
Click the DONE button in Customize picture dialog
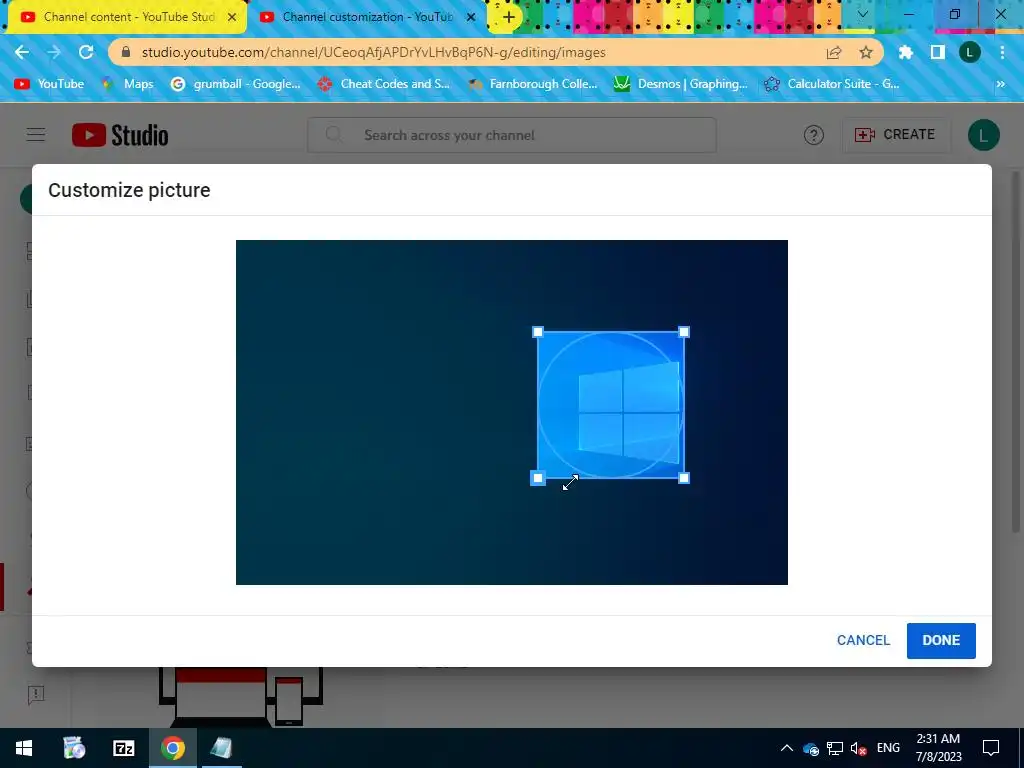(940, 640)
